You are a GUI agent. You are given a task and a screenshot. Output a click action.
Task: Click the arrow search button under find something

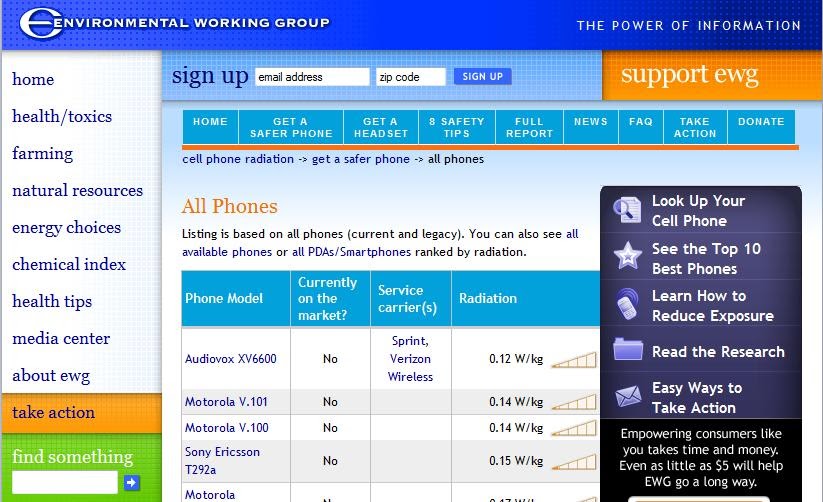(x=132, y=482)
